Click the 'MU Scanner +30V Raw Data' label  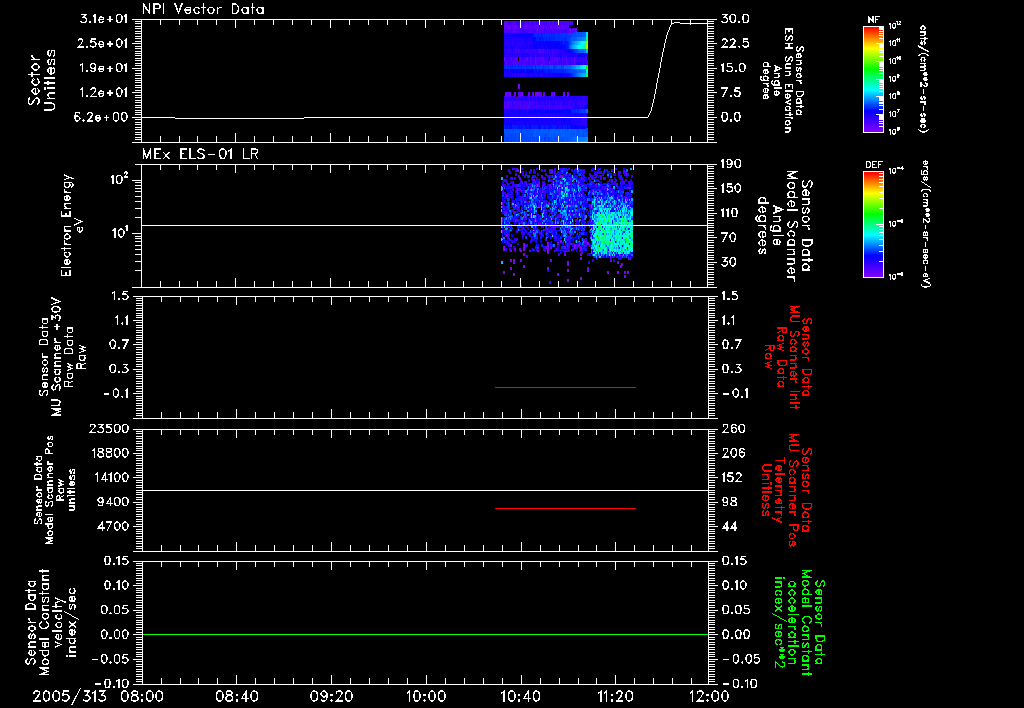tap(62, 357)
